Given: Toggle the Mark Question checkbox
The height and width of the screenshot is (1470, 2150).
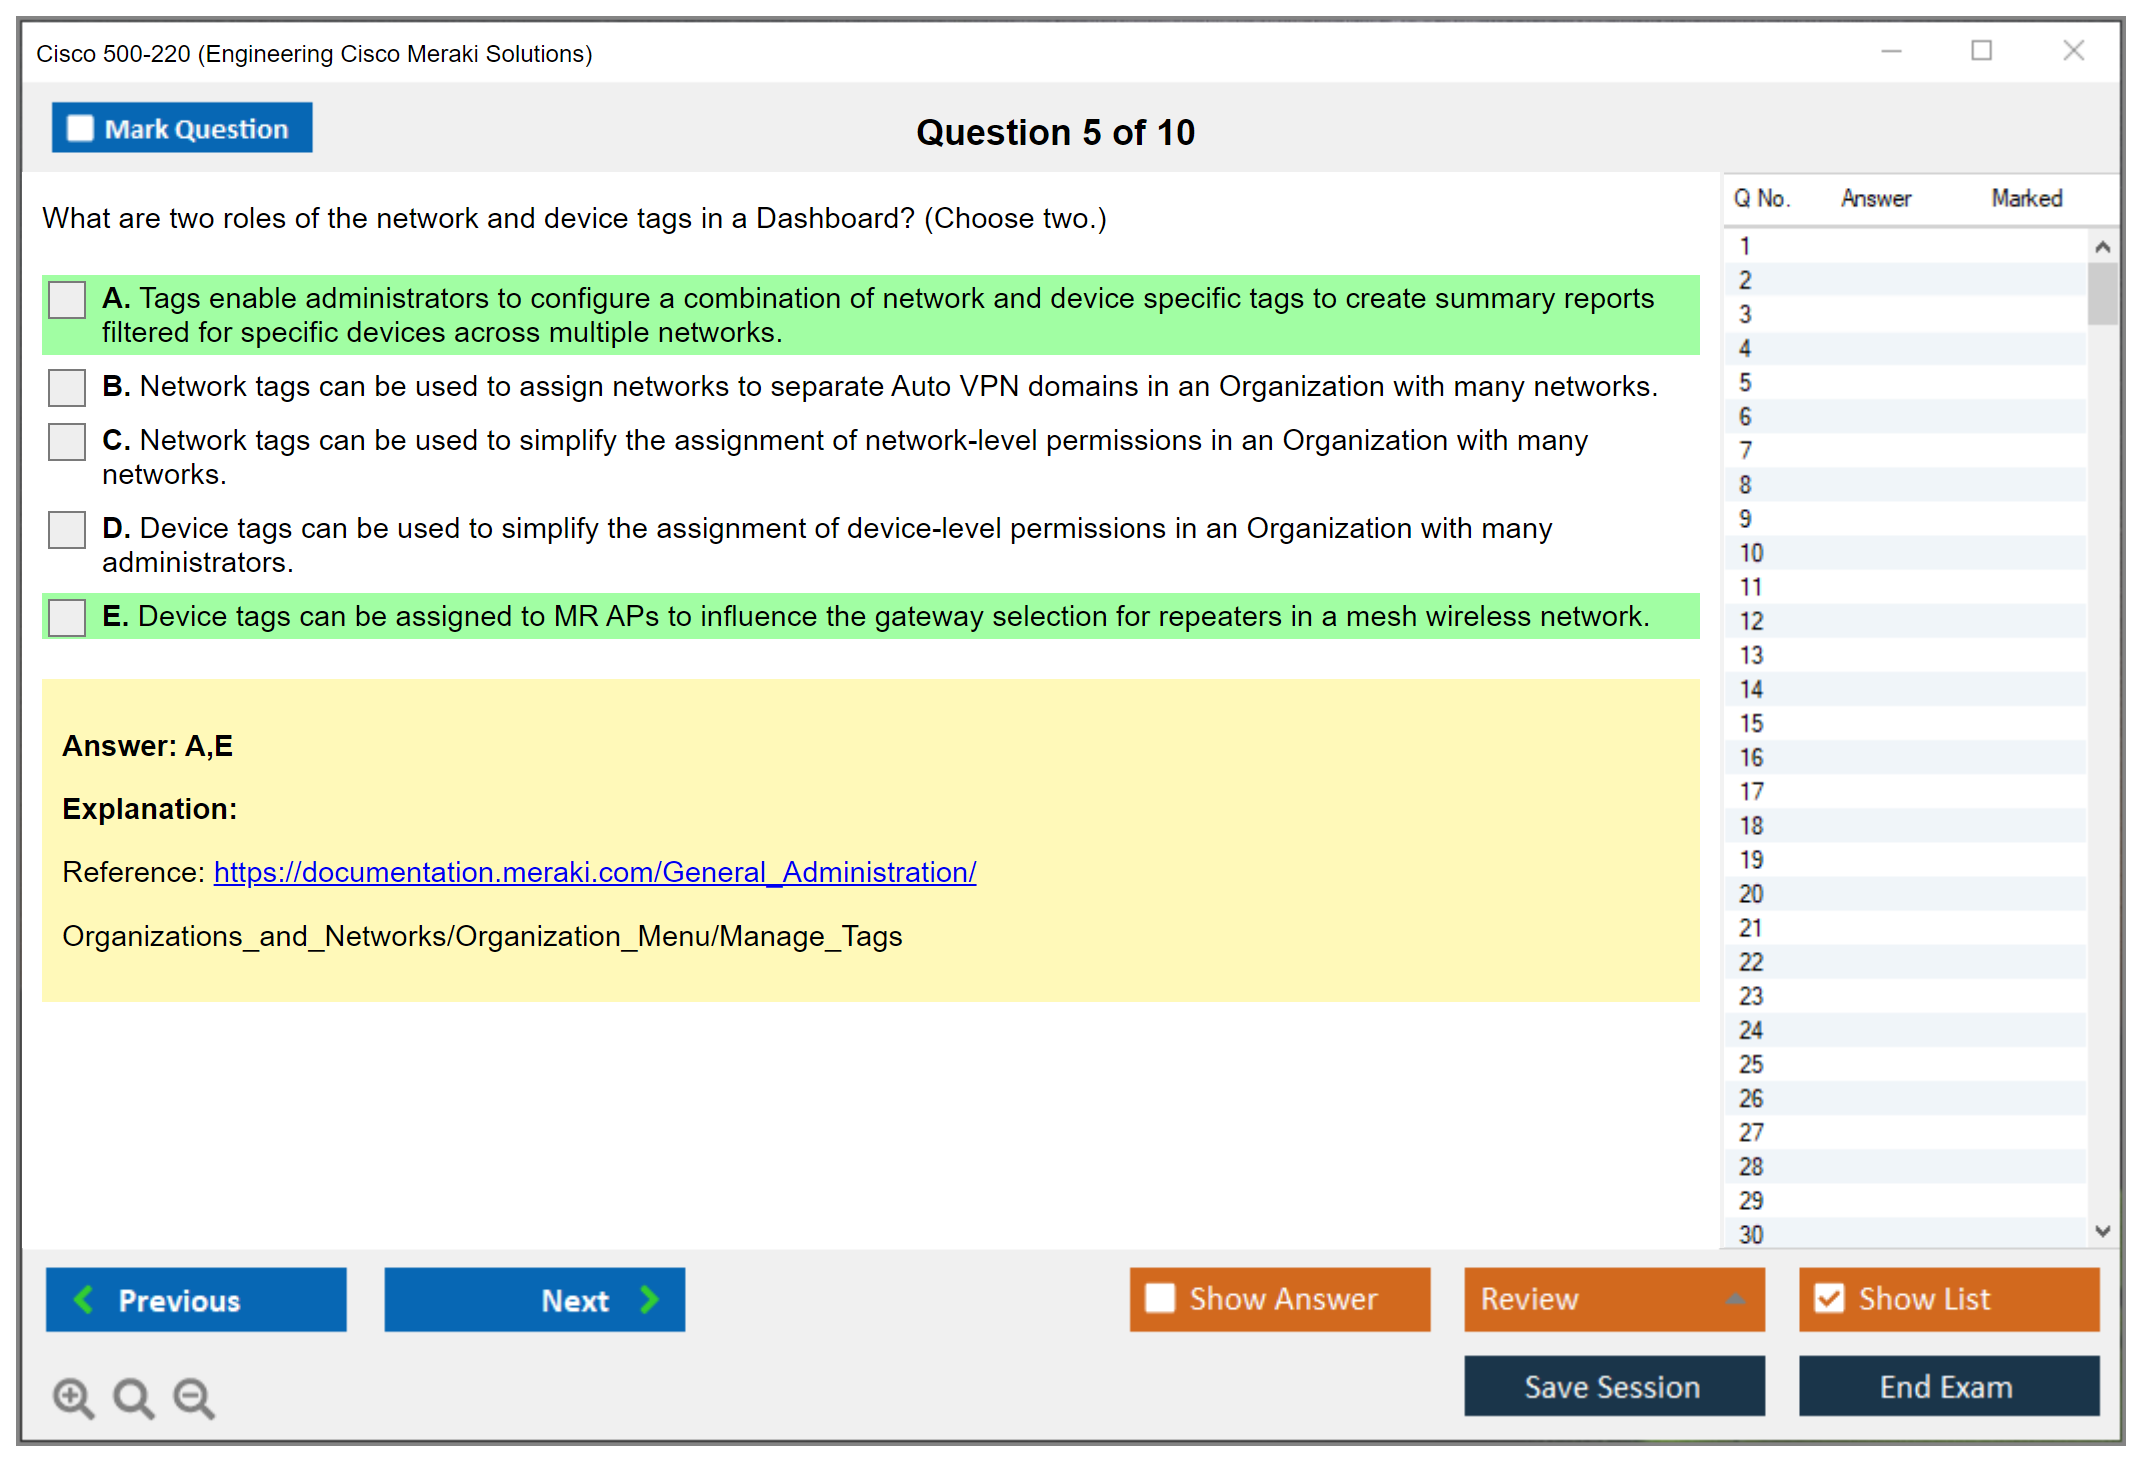Looking at the screenshot, I should [80, 129].
